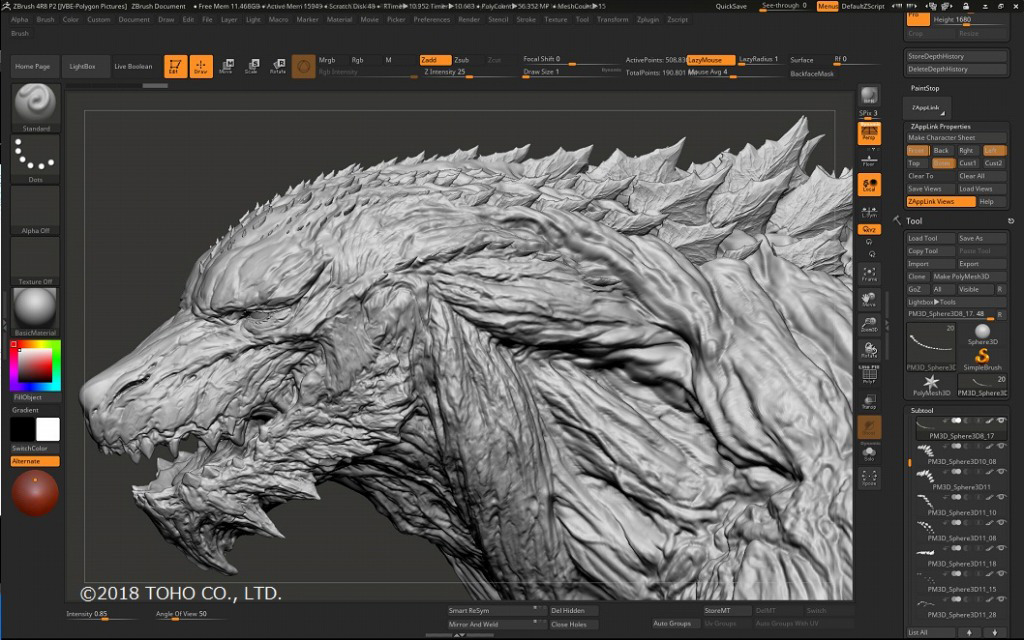The width and height of the screenshot is (1024, 640).
Task: Toggle Solo mode icon
Action: tap(869, 454)
